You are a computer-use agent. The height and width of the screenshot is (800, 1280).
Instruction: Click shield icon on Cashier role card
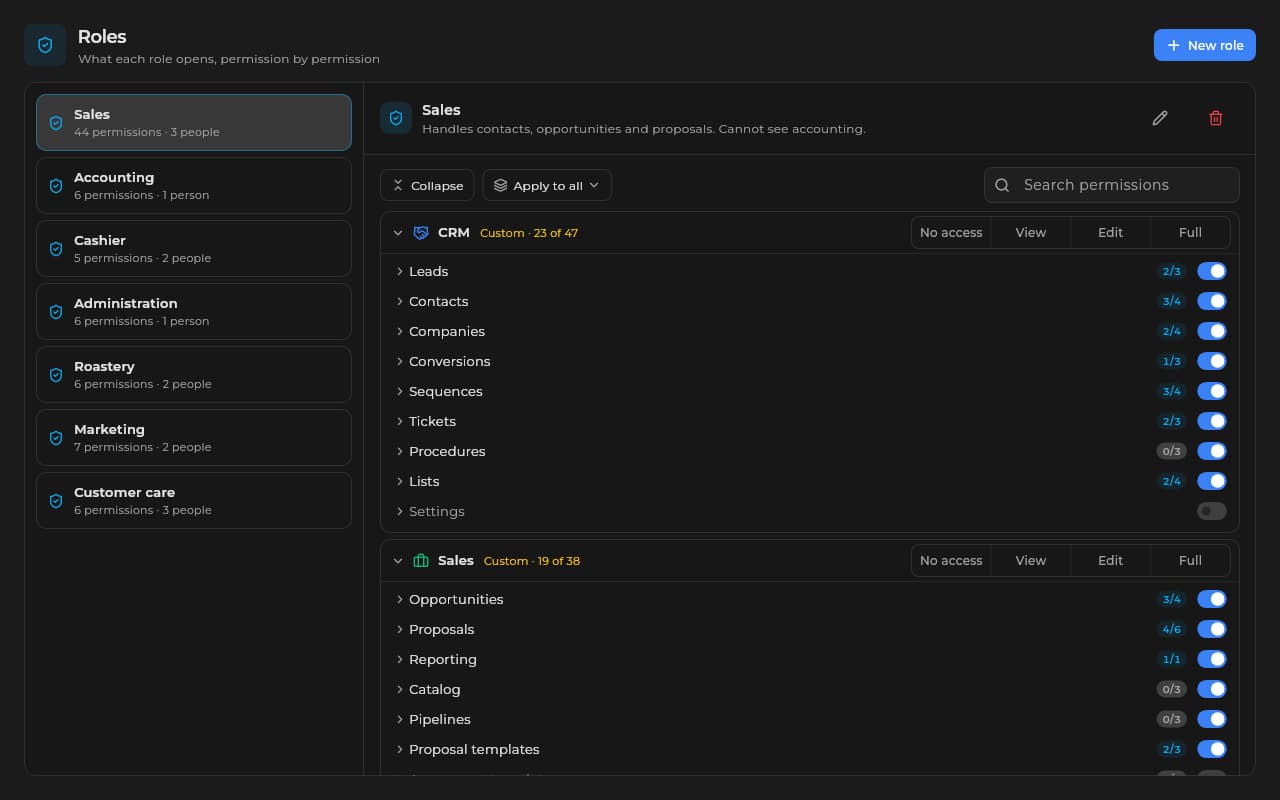pyautogui.click(x=56, y=249)
